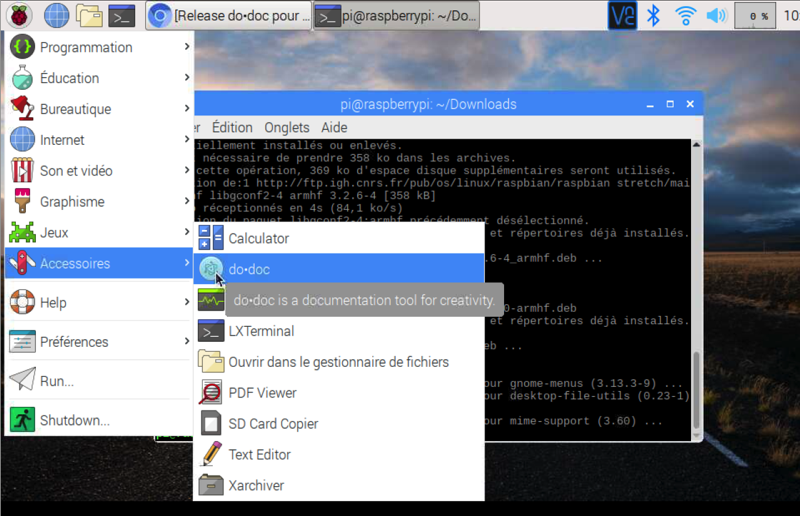Launch do•doc from the Accessoires submenu
The width and height of the screenshot is (800, 516).
tap(249, 269)
